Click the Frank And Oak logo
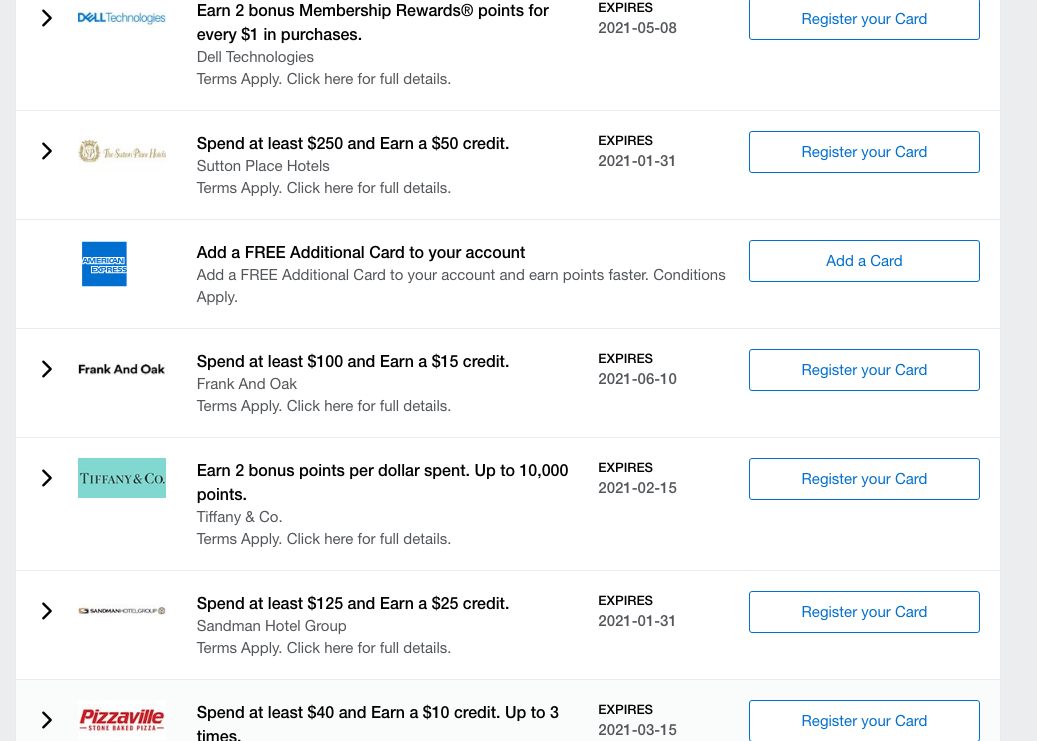Viewport: 1037px width, 741px height. point(122,369)
